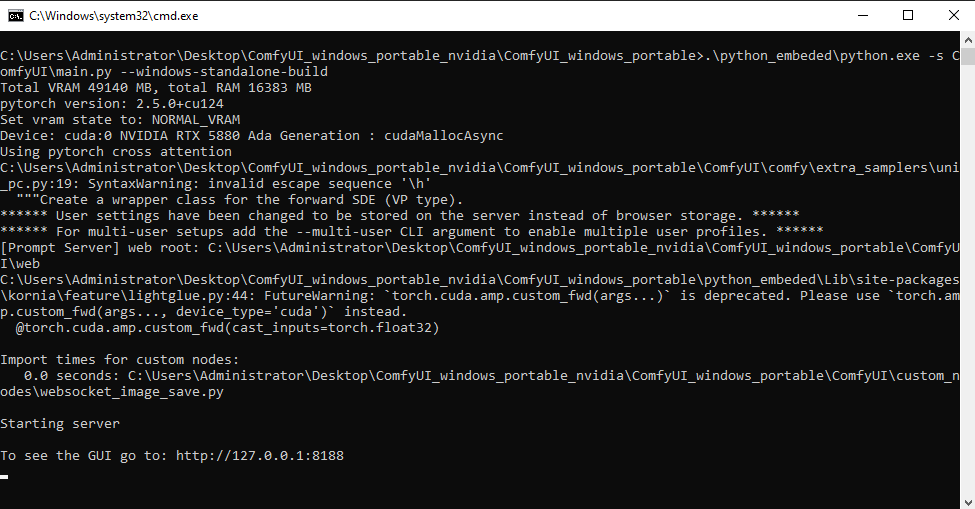Viewport: 975px width, 509px height.
Task: Maximize the command prompt window
Action: pyautogui.click(x=907, y=15)
